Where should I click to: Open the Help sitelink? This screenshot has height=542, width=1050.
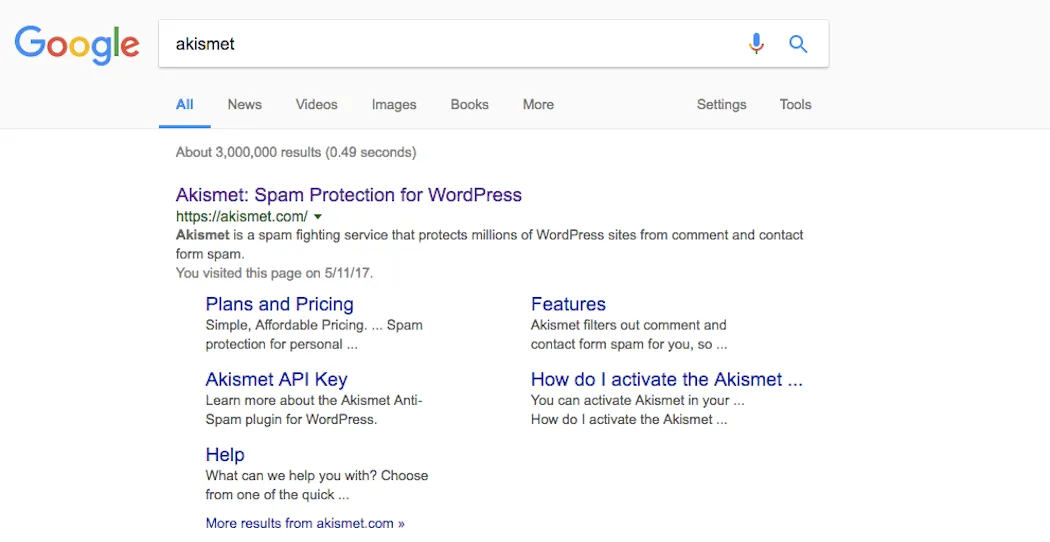point(225,454)
